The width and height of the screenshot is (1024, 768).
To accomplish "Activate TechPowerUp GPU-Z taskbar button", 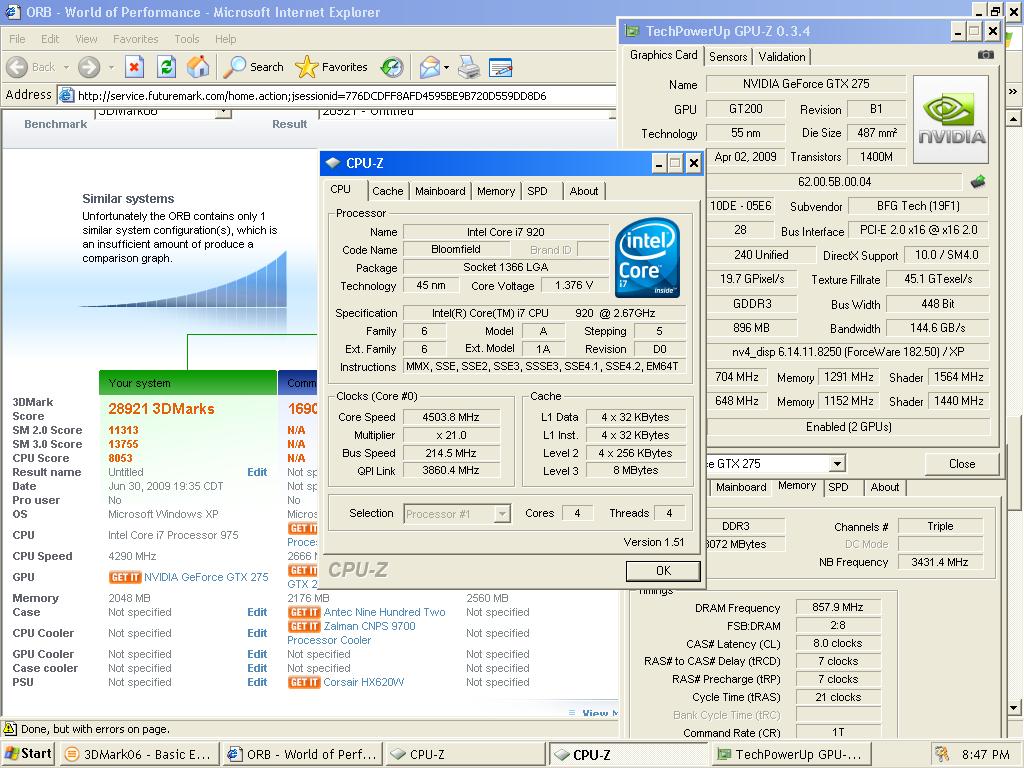I will click(793, 754).
